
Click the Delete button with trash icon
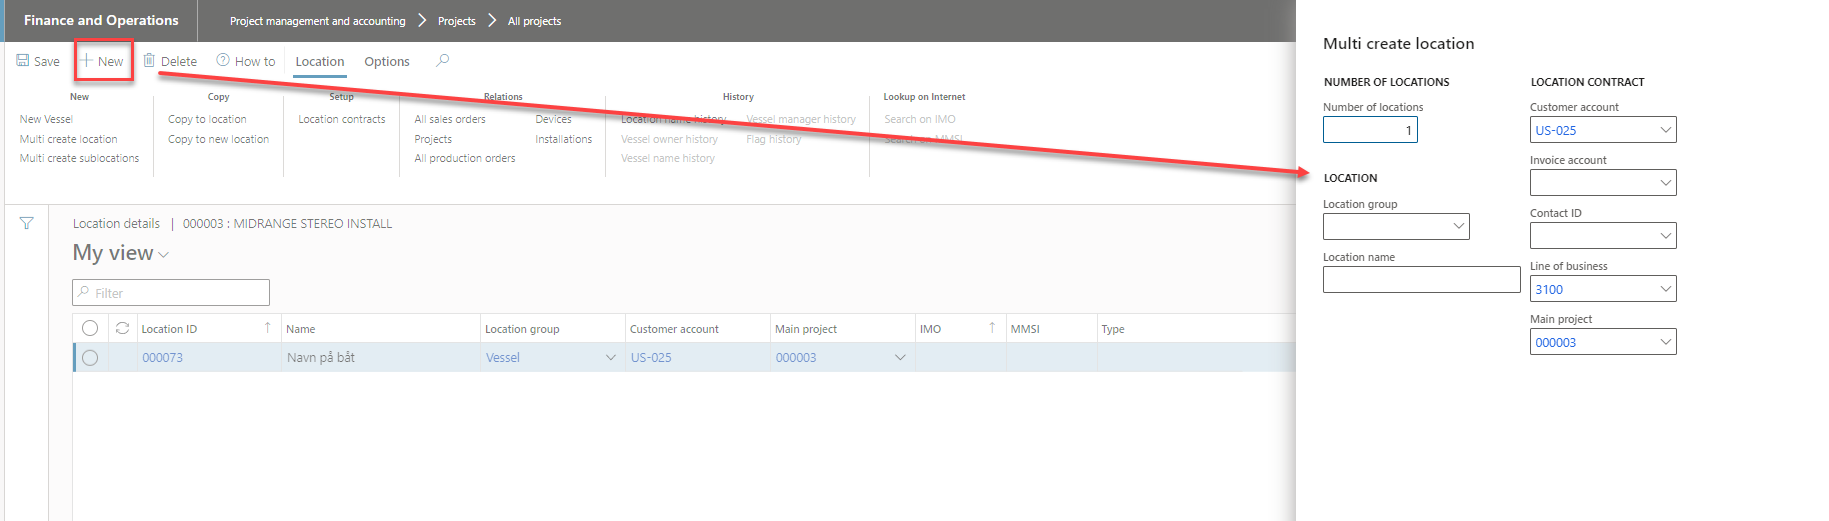tap(170, 61)
